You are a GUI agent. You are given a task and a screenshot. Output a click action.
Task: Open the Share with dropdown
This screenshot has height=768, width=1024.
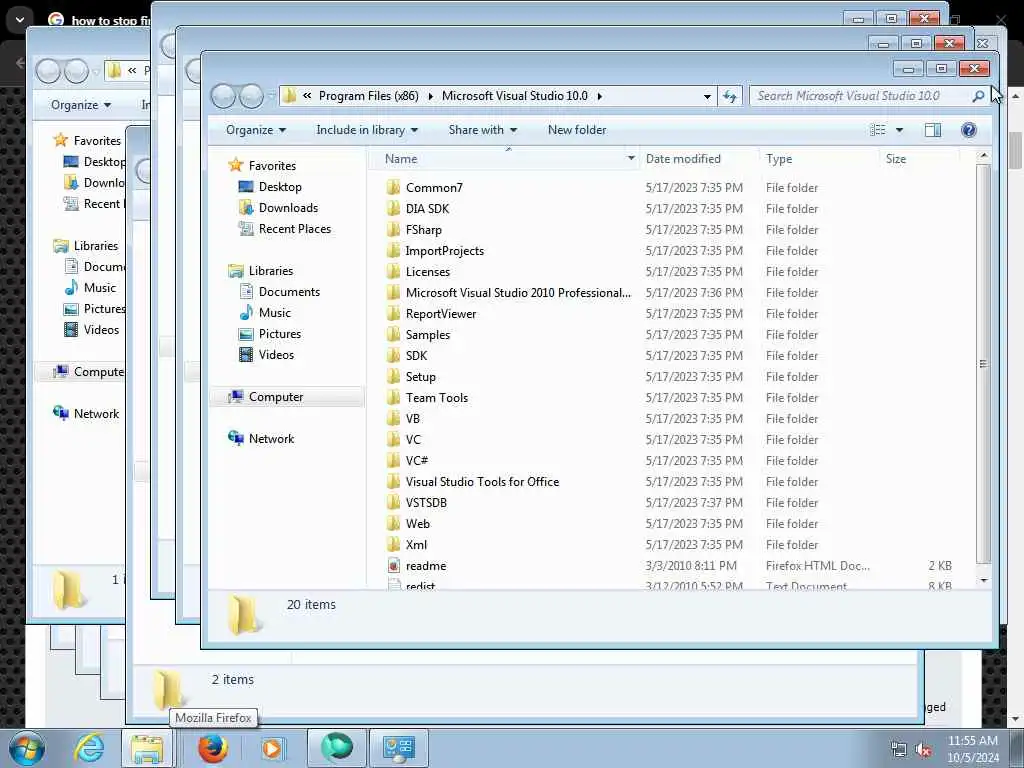[483, 130]
